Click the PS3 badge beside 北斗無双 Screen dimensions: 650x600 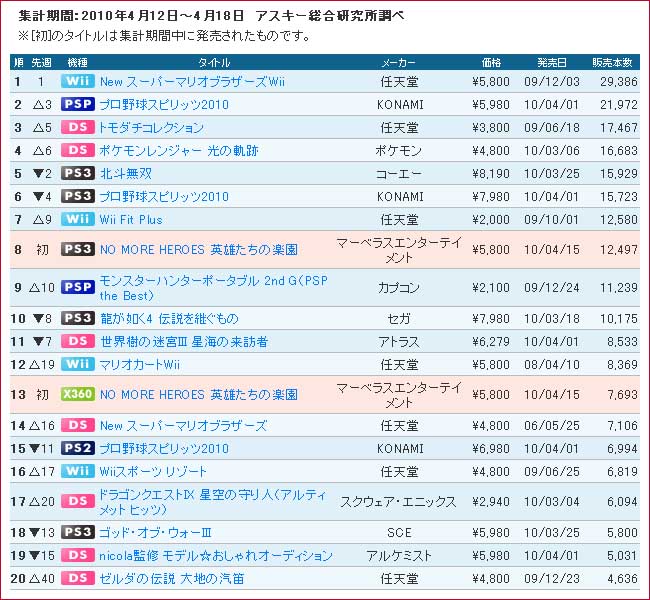(x=78, y=173)
